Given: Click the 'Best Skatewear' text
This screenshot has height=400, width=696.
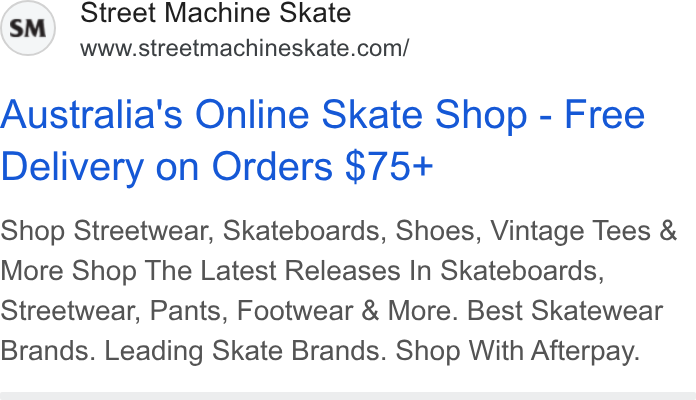Looking at the screenshot, I should click(x=565, y=310).
